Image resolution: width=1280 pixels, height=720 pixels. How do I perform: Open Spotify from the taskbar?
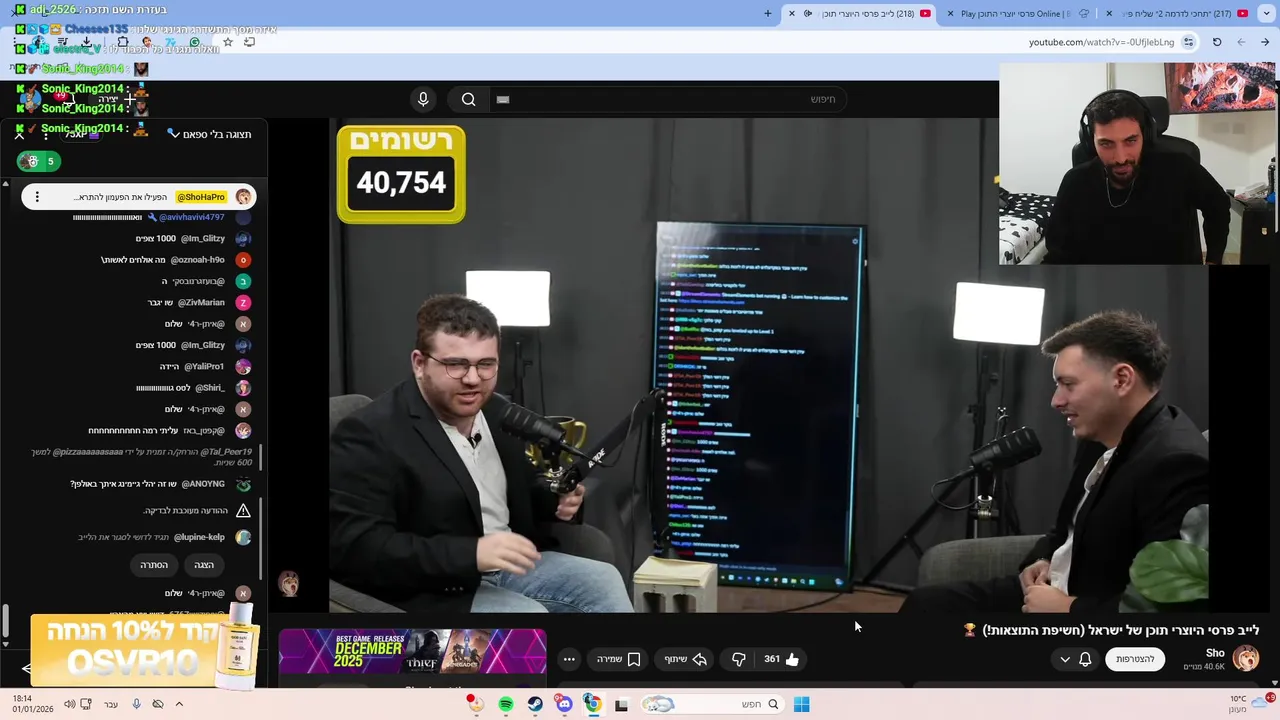pyautogui.click(x=506, y=704)
